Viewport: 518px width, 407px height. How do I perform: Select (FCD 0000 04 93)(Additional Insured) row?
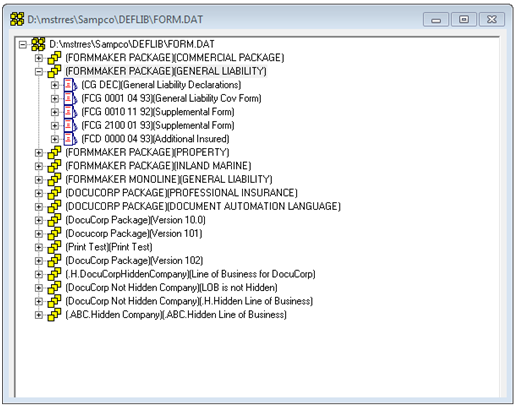click(155, 139)
